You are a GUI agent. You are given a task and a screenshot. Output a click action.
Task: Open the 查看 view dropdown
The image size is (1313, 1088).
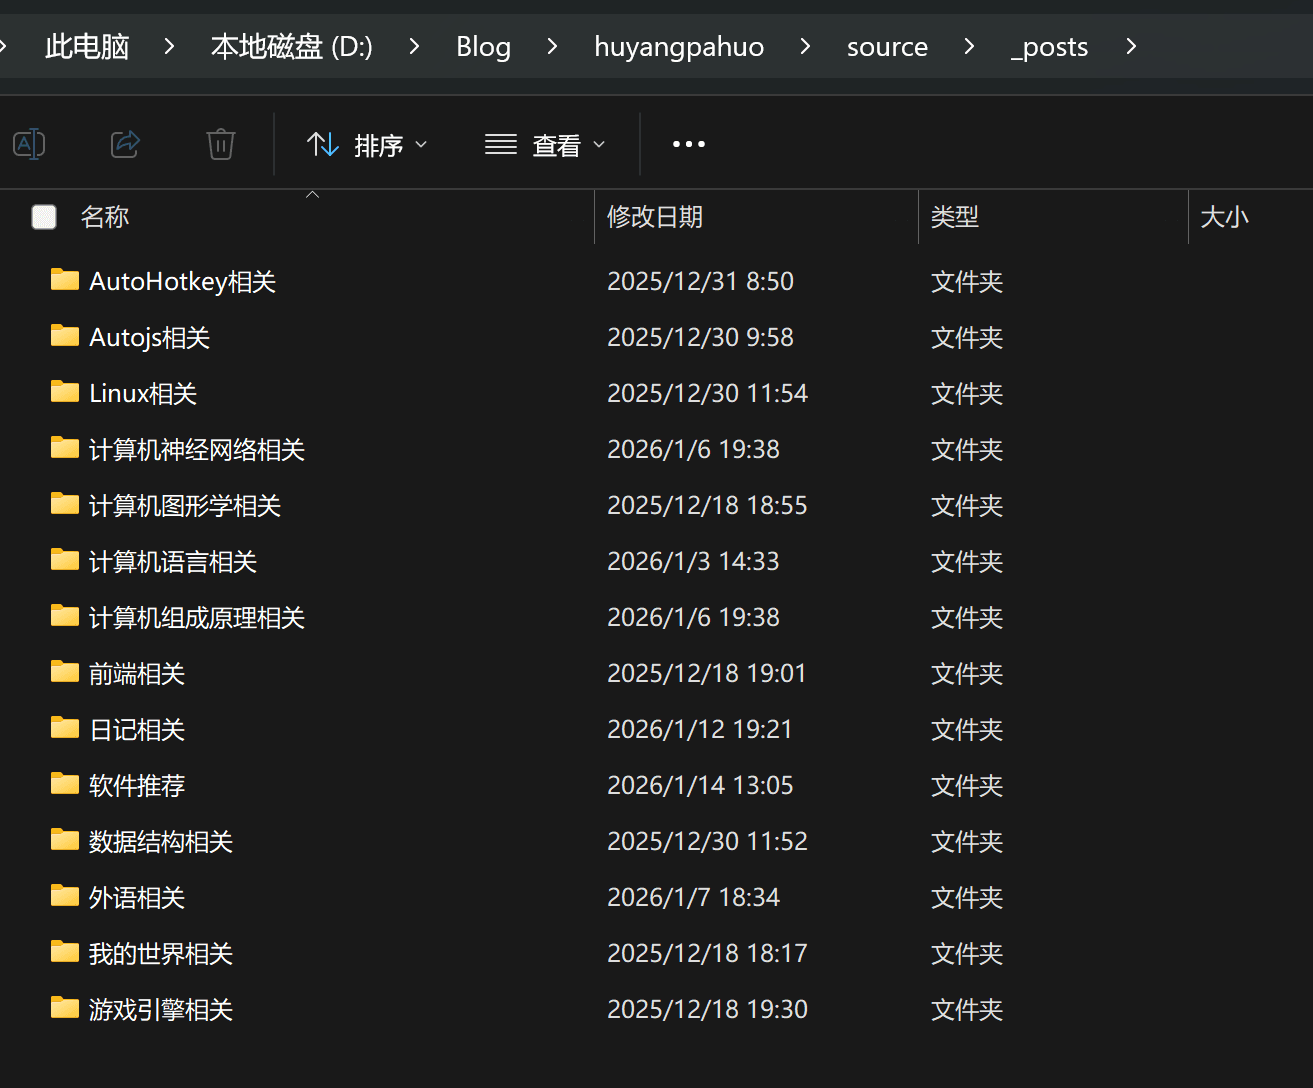(545, 145)
